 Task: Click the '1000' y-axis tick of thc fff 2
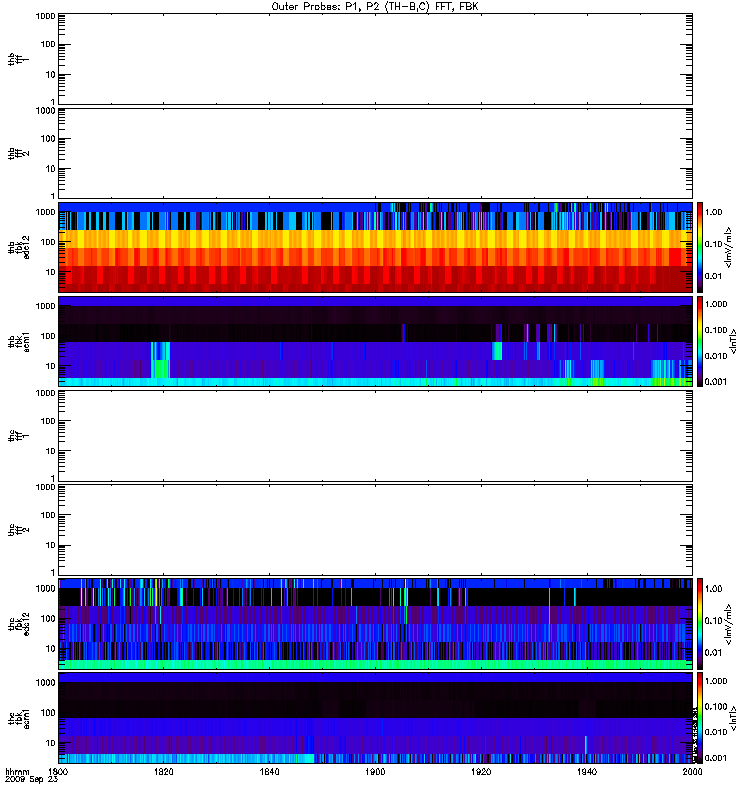[45, 487]
